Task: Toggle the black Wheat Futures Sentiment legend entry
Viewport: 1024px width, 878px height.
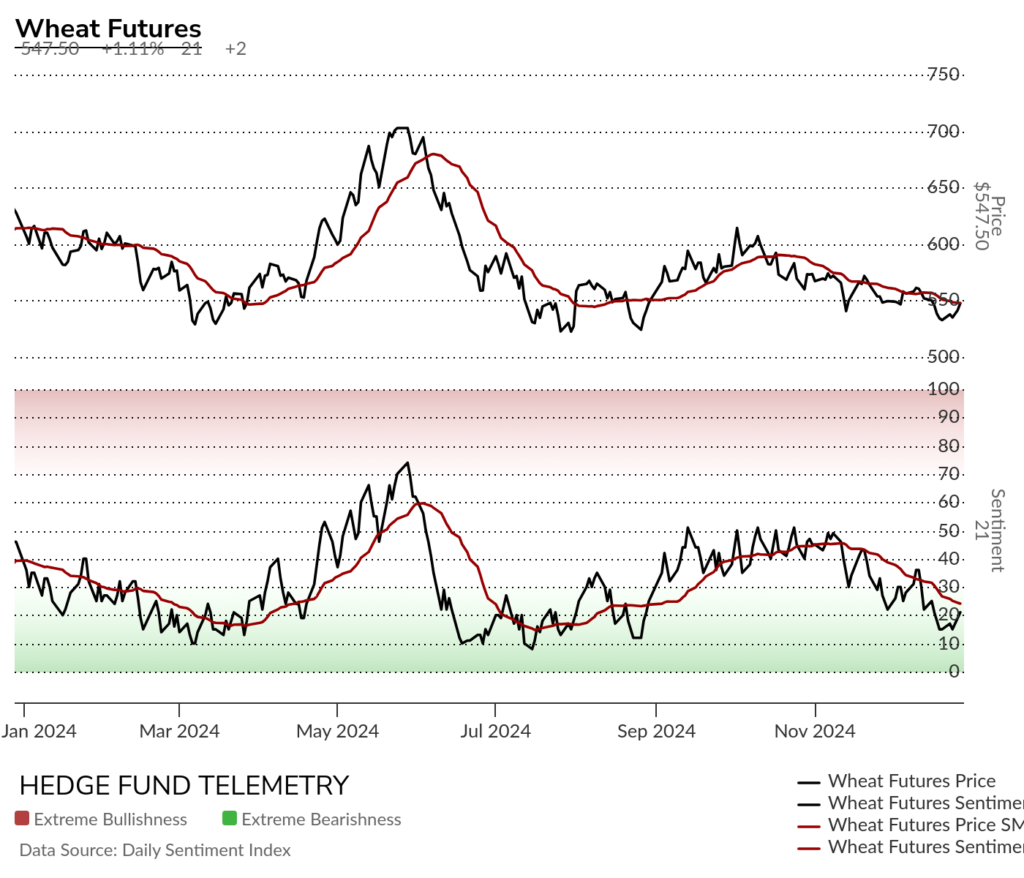Action: 910,803
